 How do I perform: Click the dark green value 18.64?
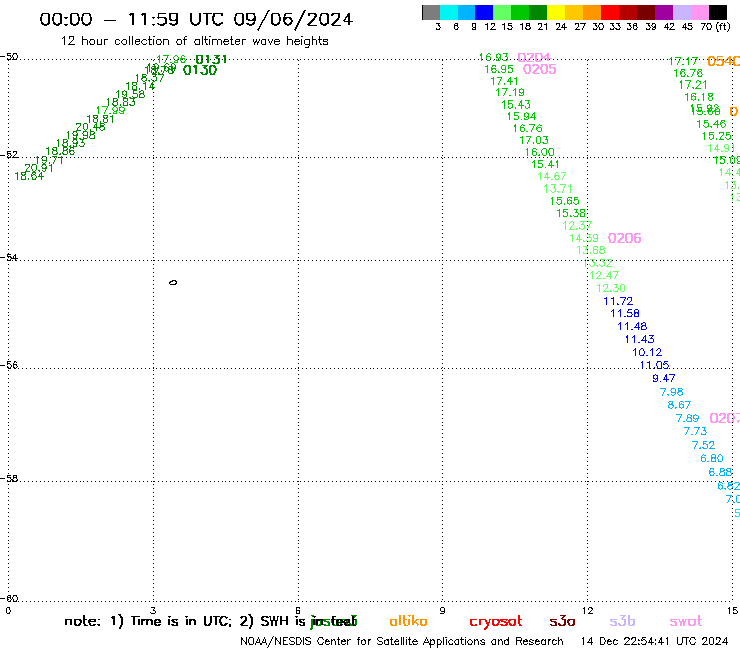pos(29,177)
